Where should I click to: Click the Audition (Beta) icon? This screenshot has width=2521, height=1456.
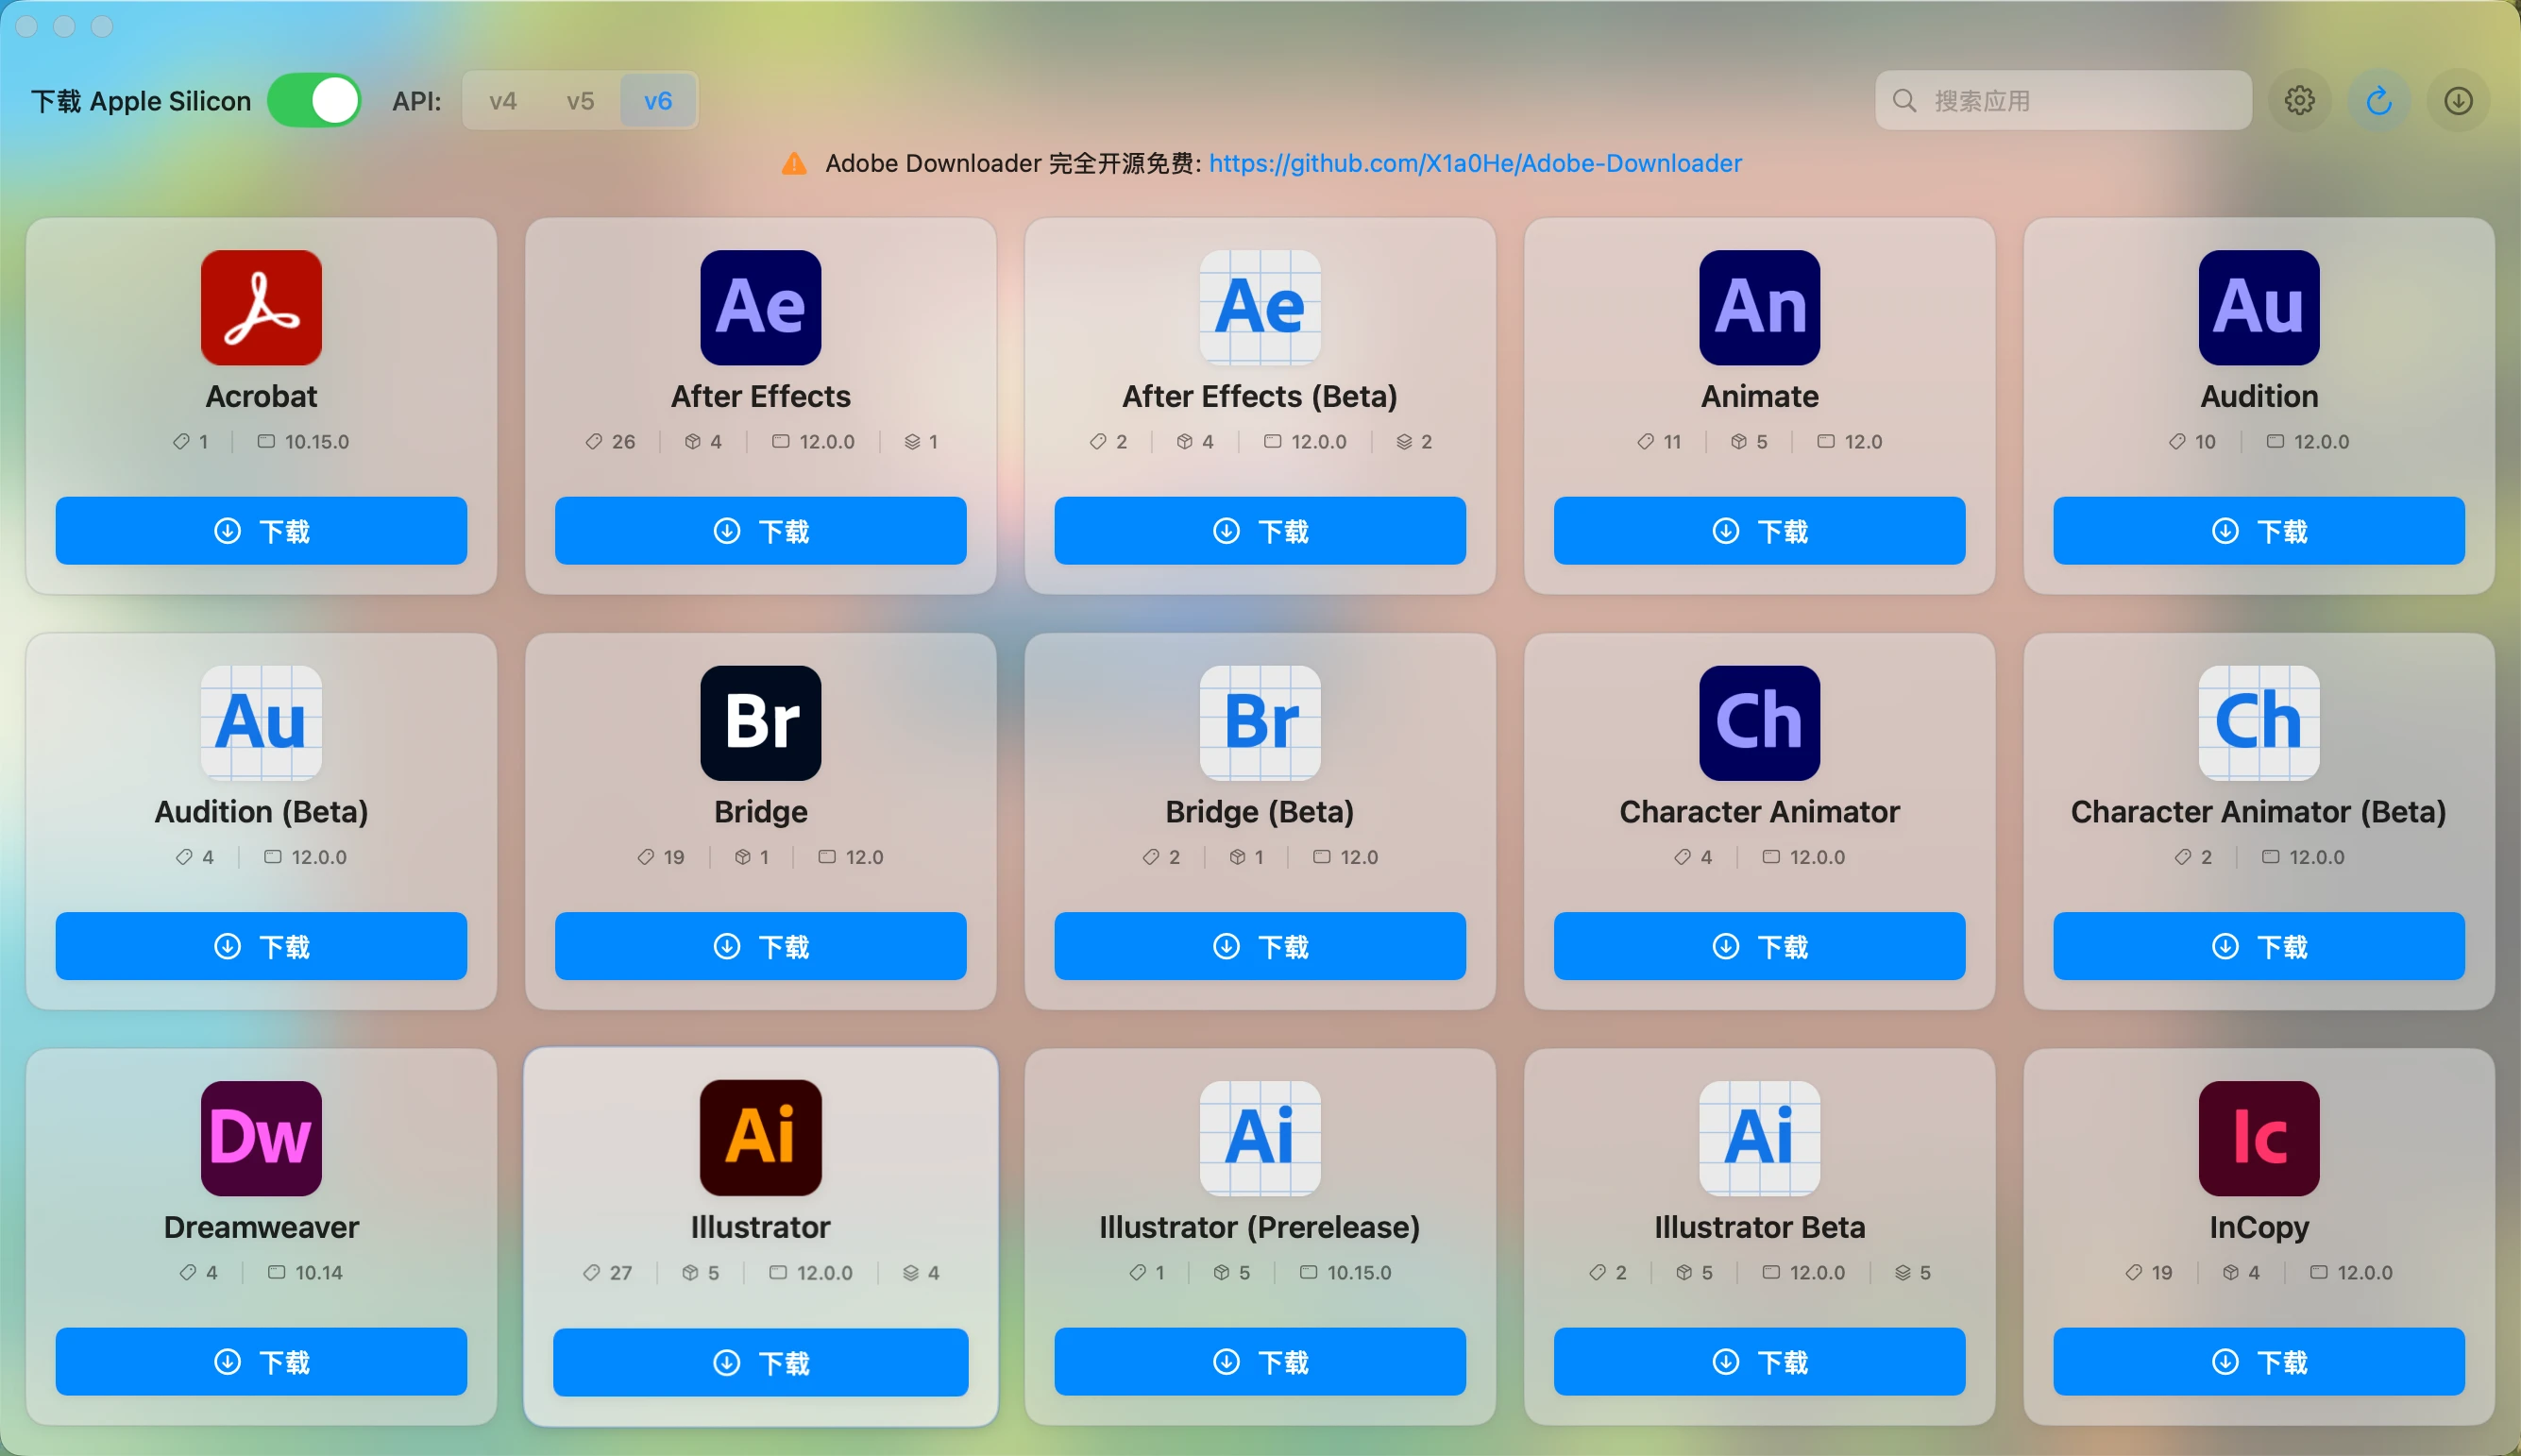(x=261, y=723)
